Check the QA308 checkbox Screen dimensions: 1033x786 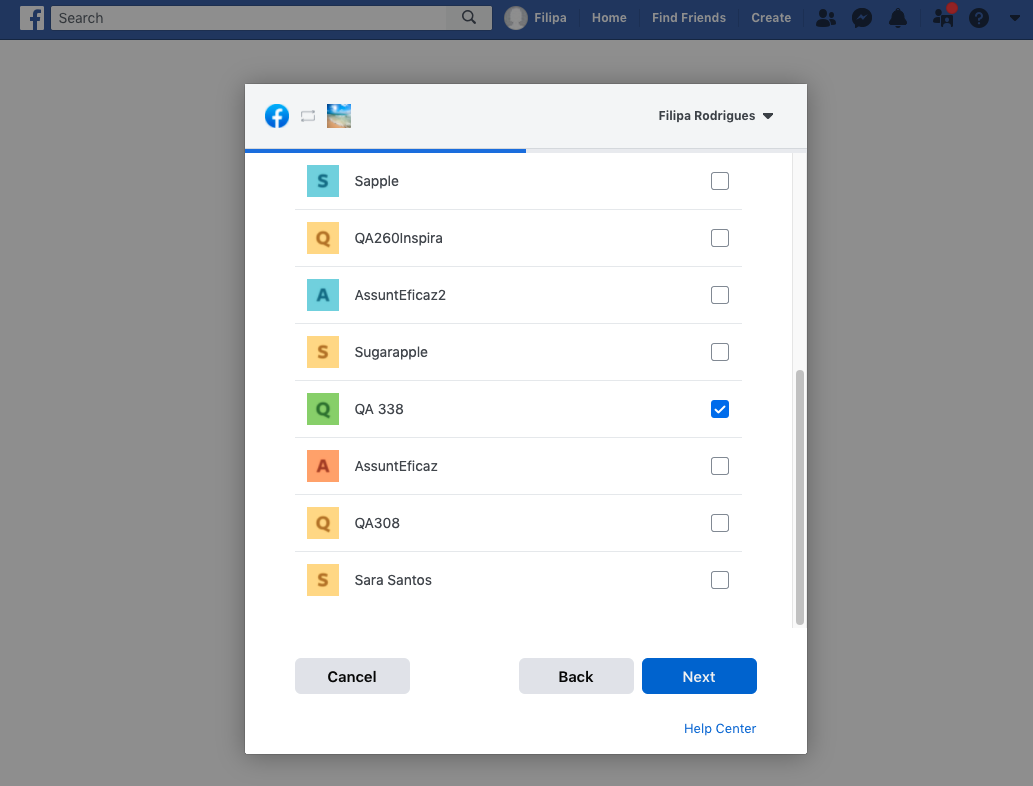tap(720, 523)
